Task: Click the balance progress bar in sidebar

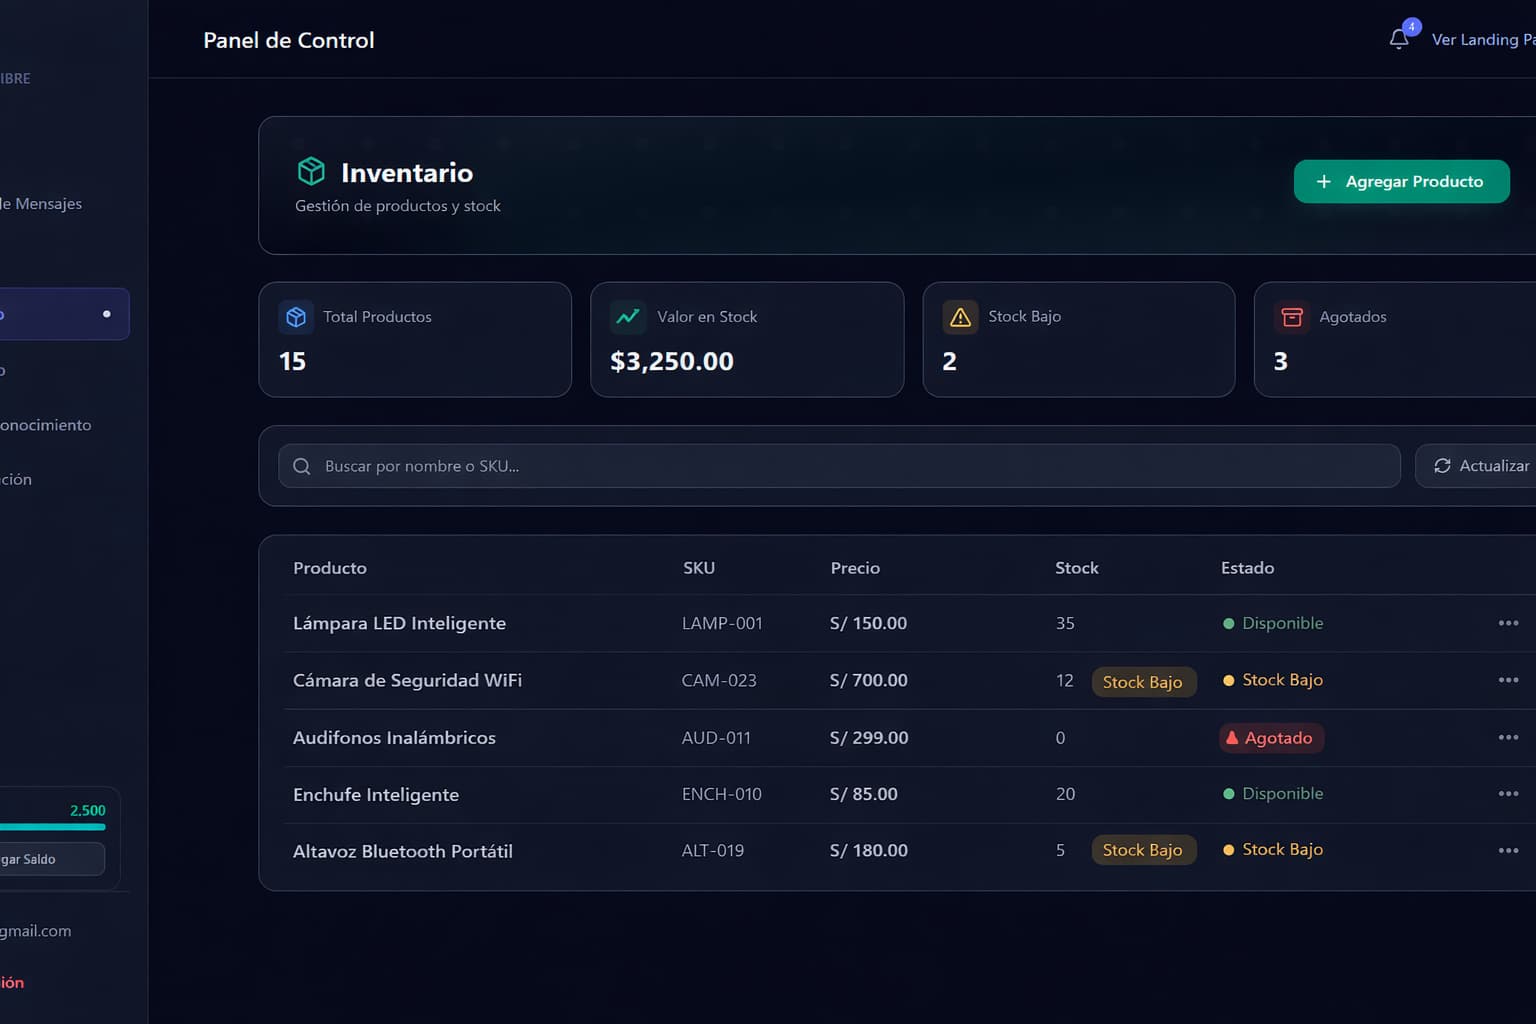Action: click(x=52, y=827)
